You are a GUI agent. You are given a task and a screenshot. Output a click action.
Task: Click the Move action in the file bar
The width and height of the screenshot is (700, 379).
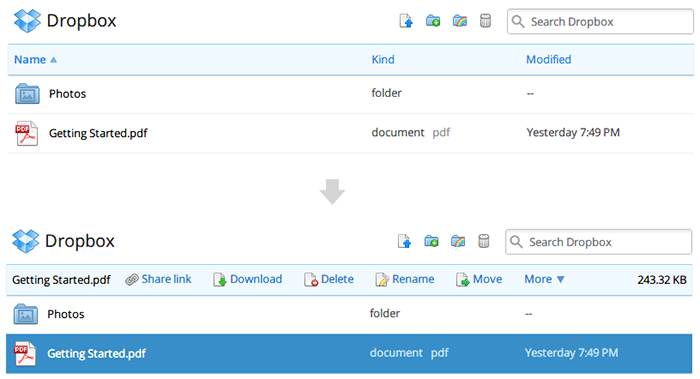(479, 279)
